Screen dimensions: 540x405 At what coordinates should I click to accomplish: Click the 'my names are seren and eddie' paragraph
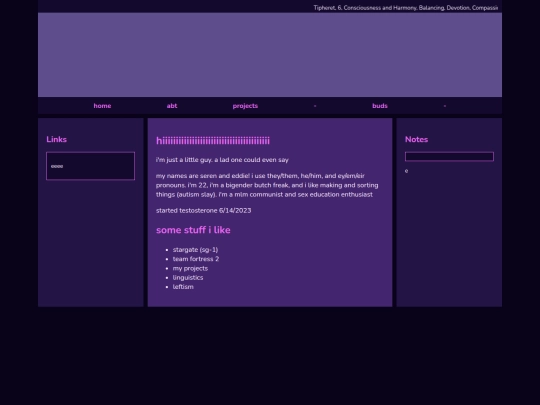point(267,185)
